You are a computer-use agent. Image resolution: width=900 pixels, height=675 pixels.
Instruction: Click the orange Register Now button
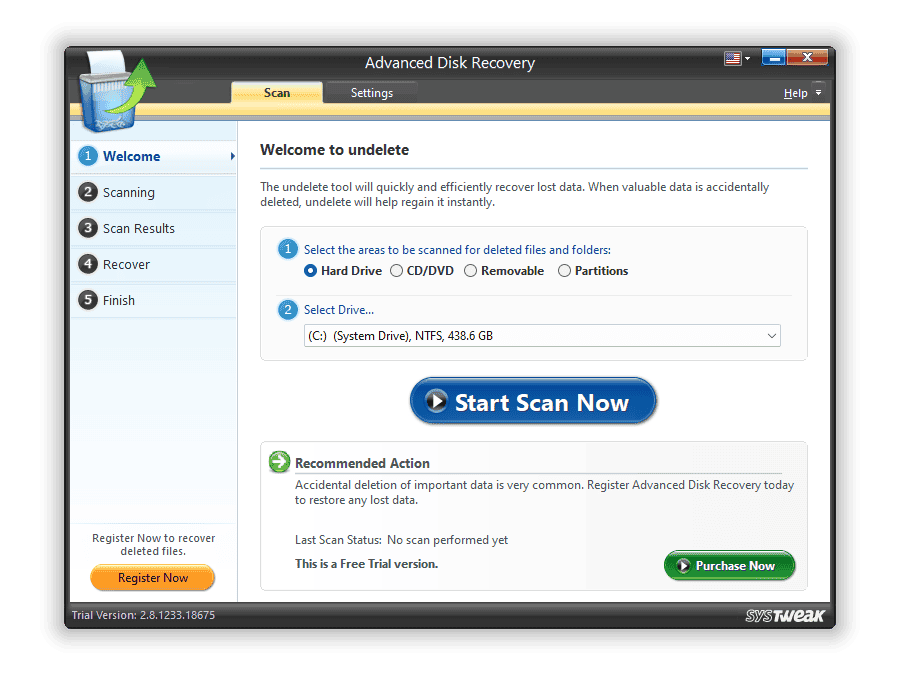point(153,578)
